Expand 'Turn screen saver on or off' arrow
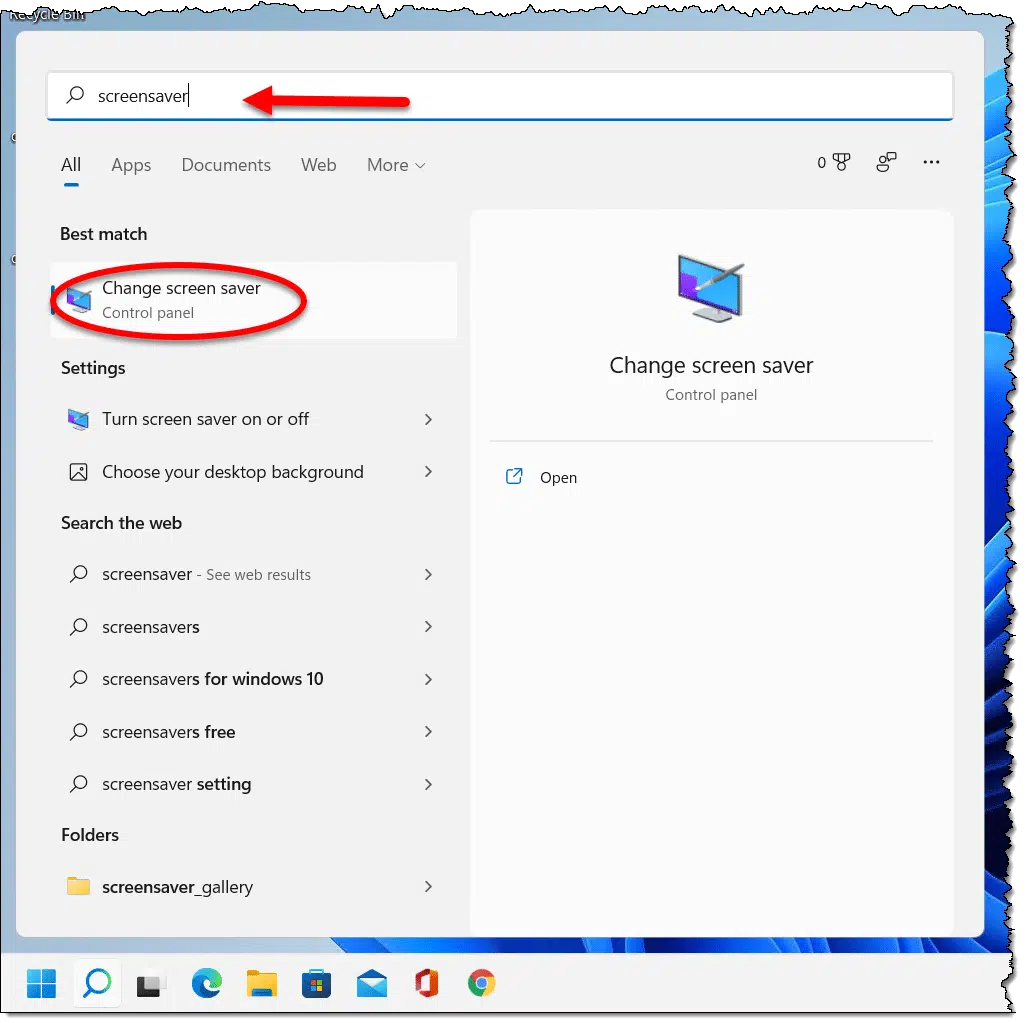Screen dimensions: 1029x1023 pyautogui.click(x=428, y=419)
